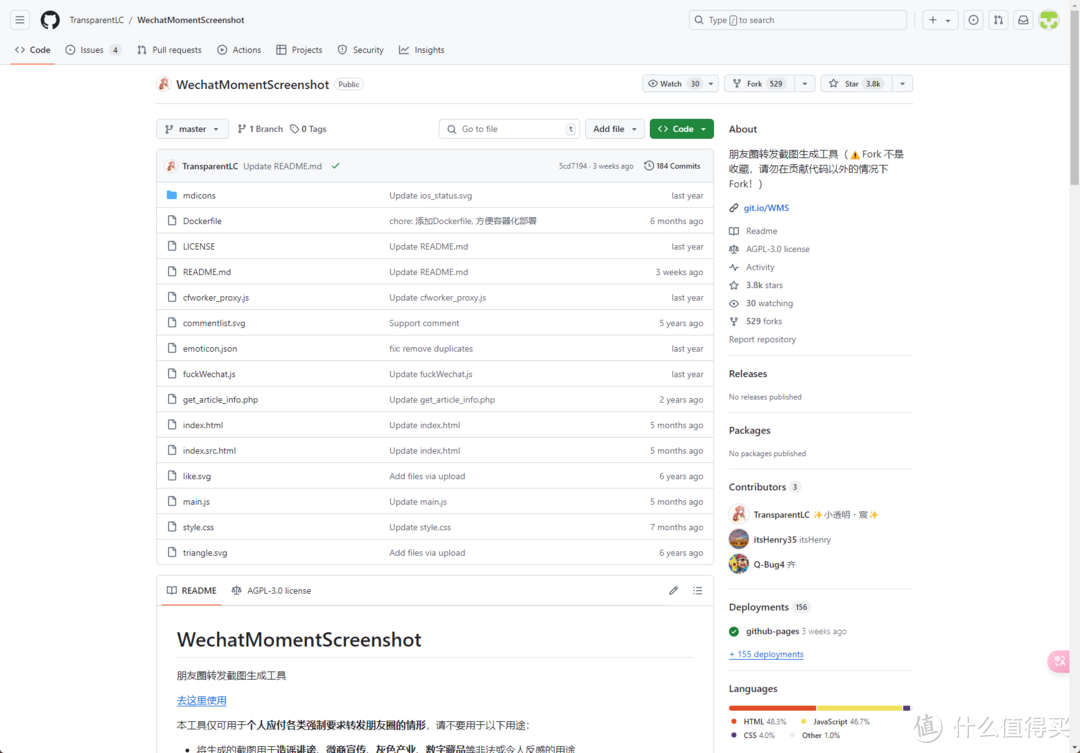This screenshot has height=753, width=1080.
Task: Click the pink translate floating icon
Action: coord(1059,661)
